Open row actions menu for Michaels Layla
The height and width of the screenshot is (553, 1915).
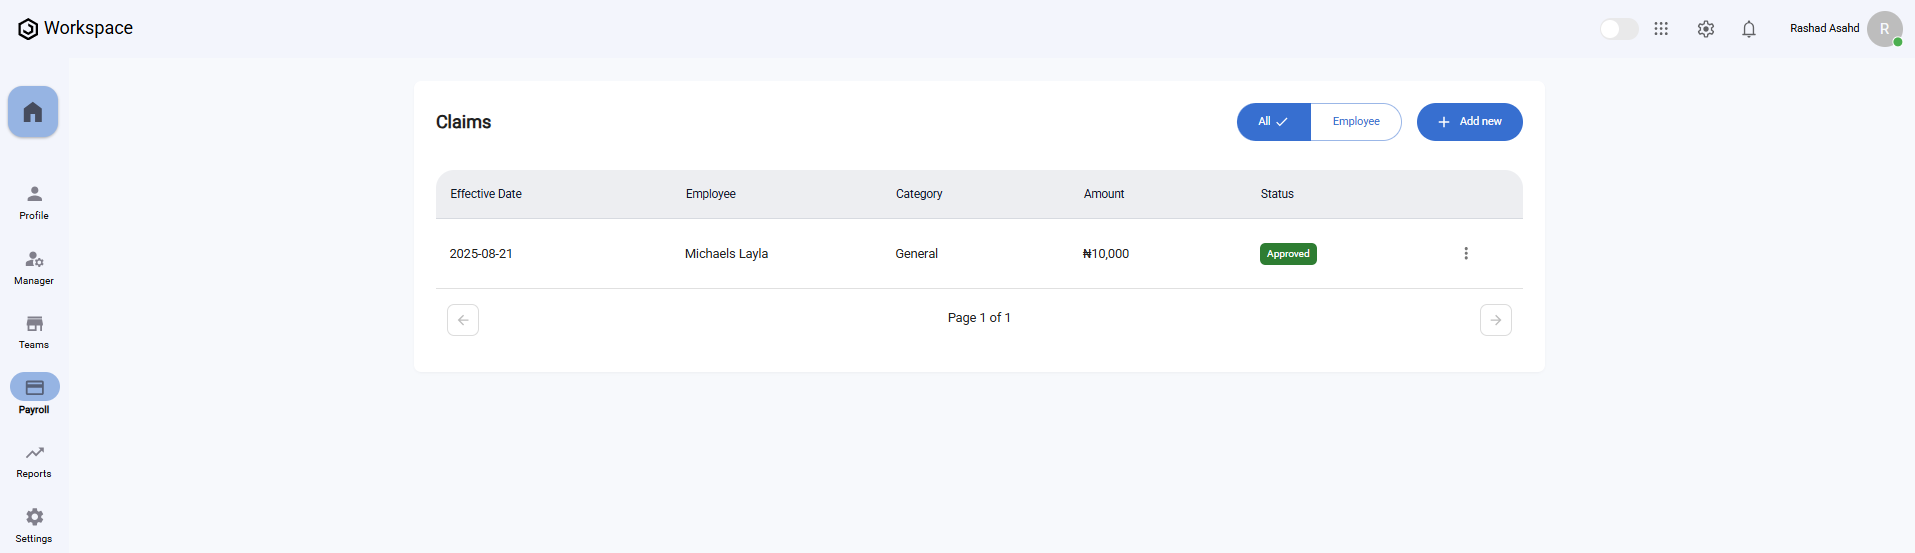pyautogui.click(x=1466, y=254)
